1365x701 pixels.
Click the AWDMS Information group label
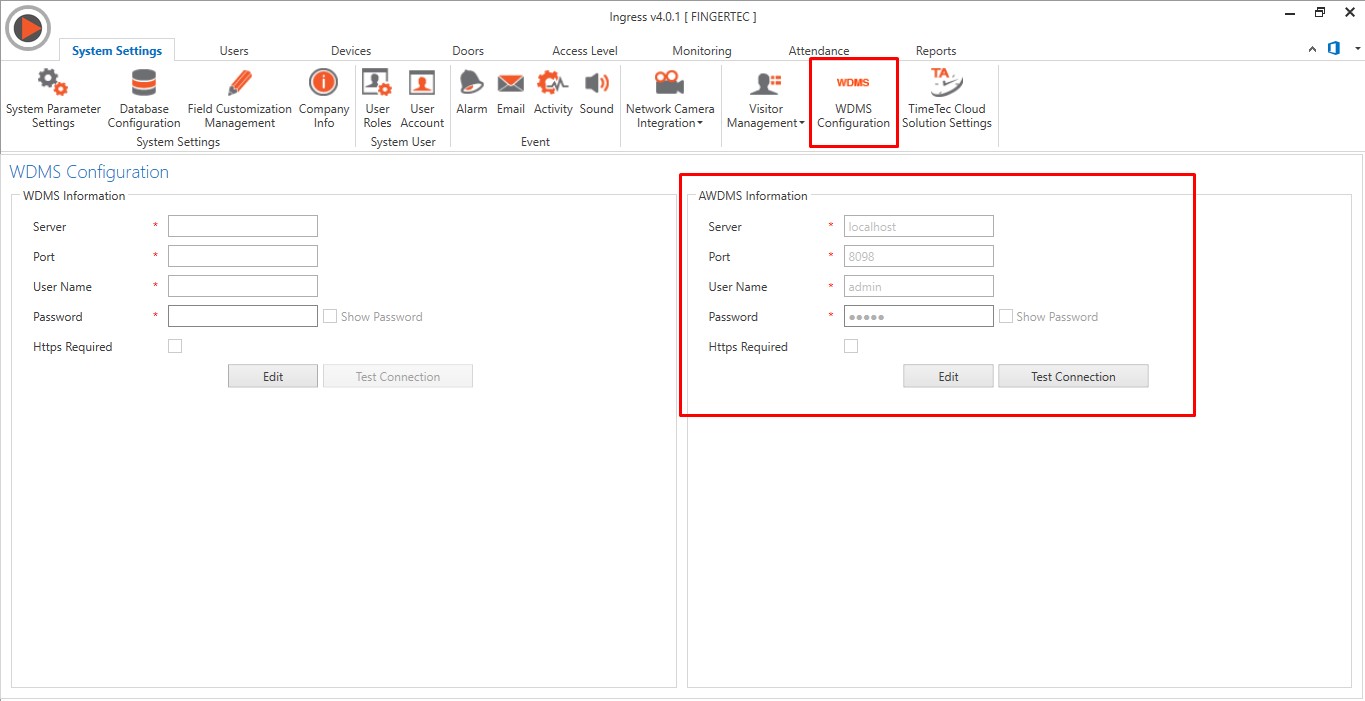pyautogui.click(x=753, y=196)
